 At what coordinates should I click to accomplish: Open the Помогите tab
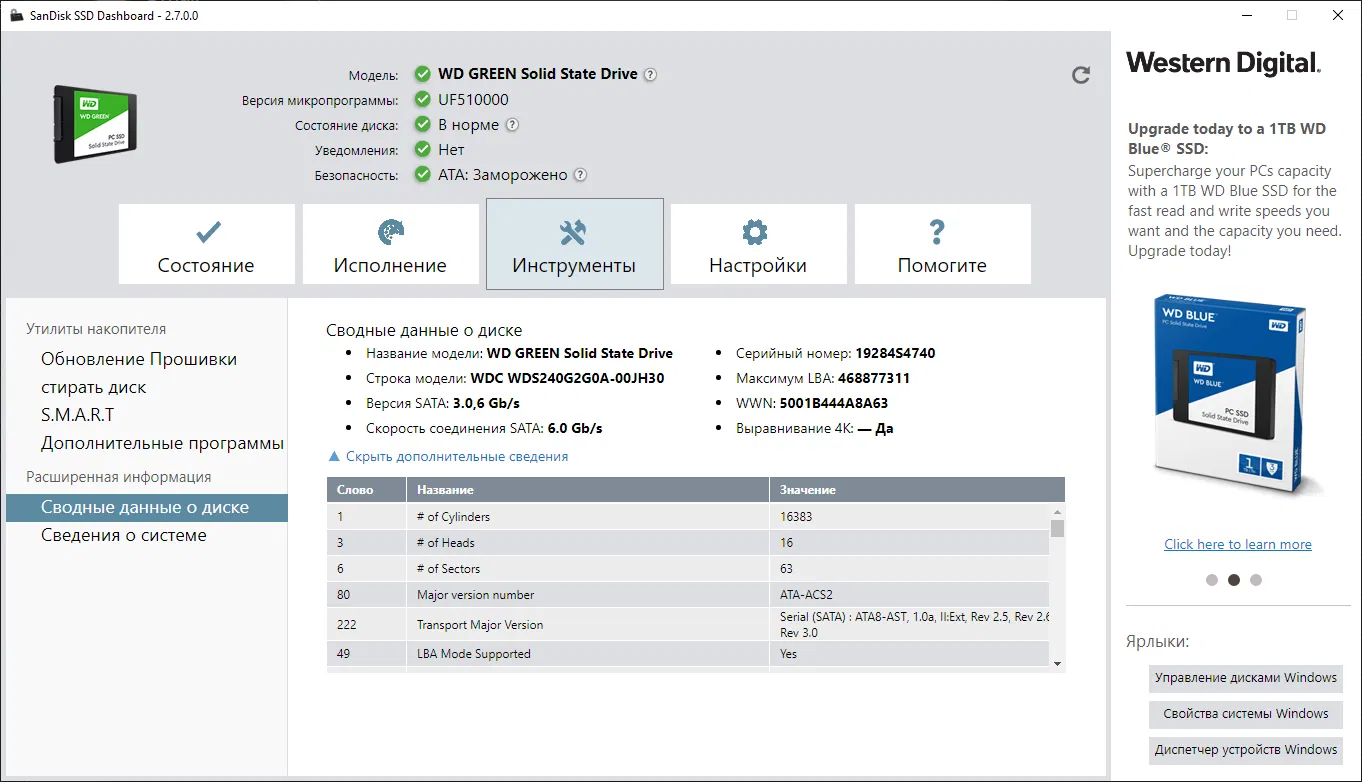click(942, 245)
